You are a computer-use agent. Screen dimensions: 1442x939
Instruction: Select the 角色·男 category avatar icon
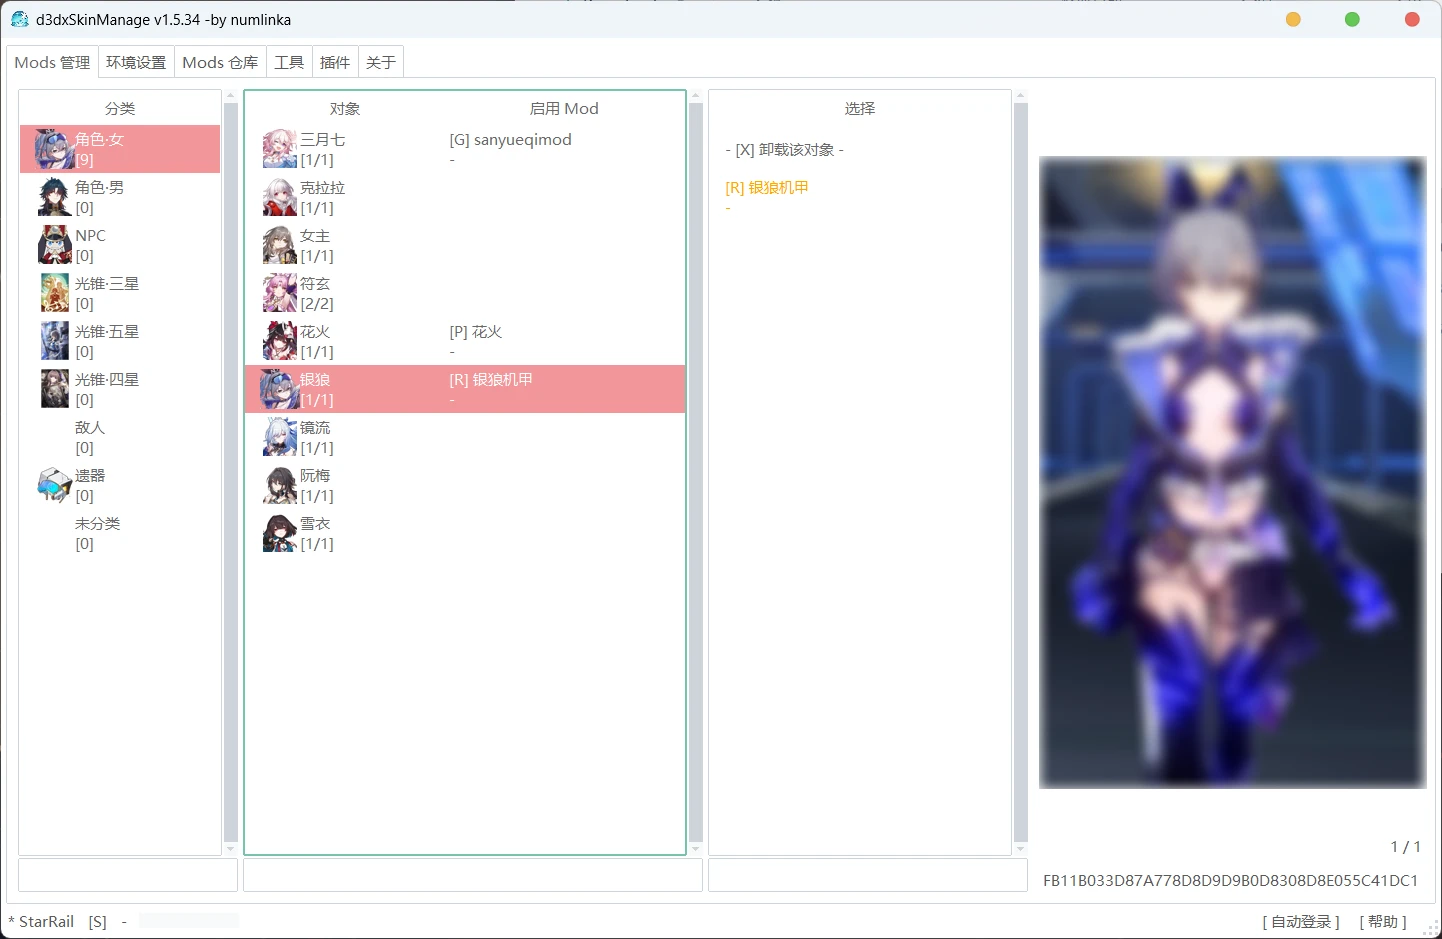54,197
